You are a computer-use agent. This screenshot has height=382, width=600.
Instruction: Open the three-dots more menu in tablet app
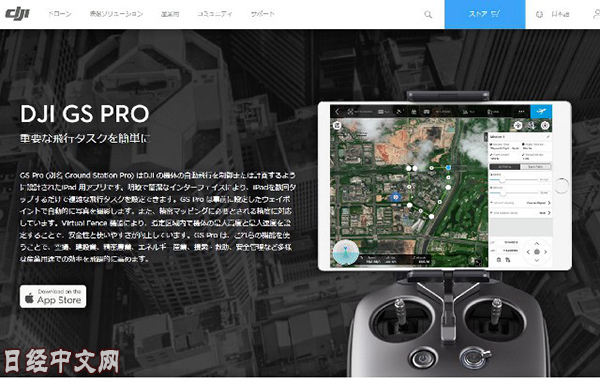(x=521, y=111)
